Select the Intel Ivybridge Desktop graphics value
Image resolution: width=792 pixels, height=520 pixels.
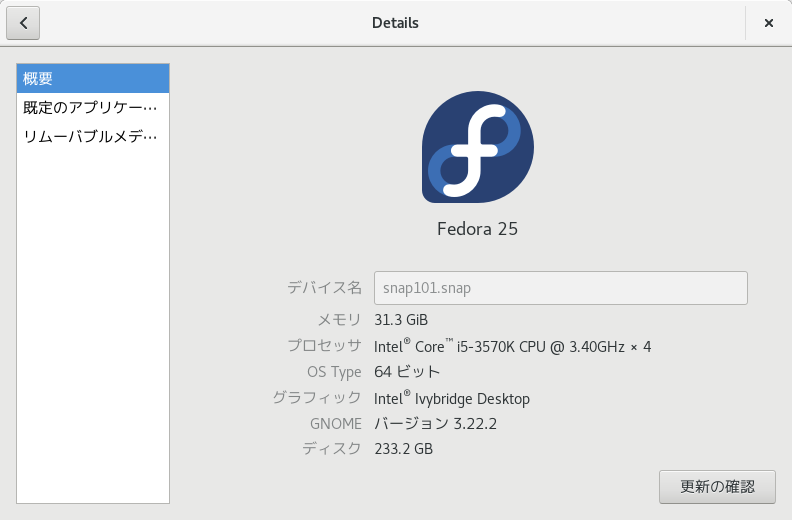coord(452,399)
